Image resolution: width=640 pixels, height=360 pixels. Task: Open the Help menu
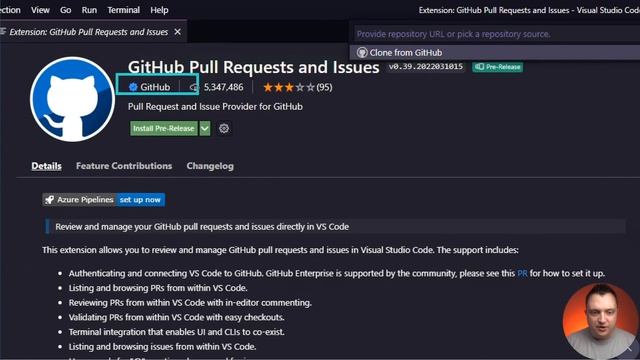(x=159, y=10)
